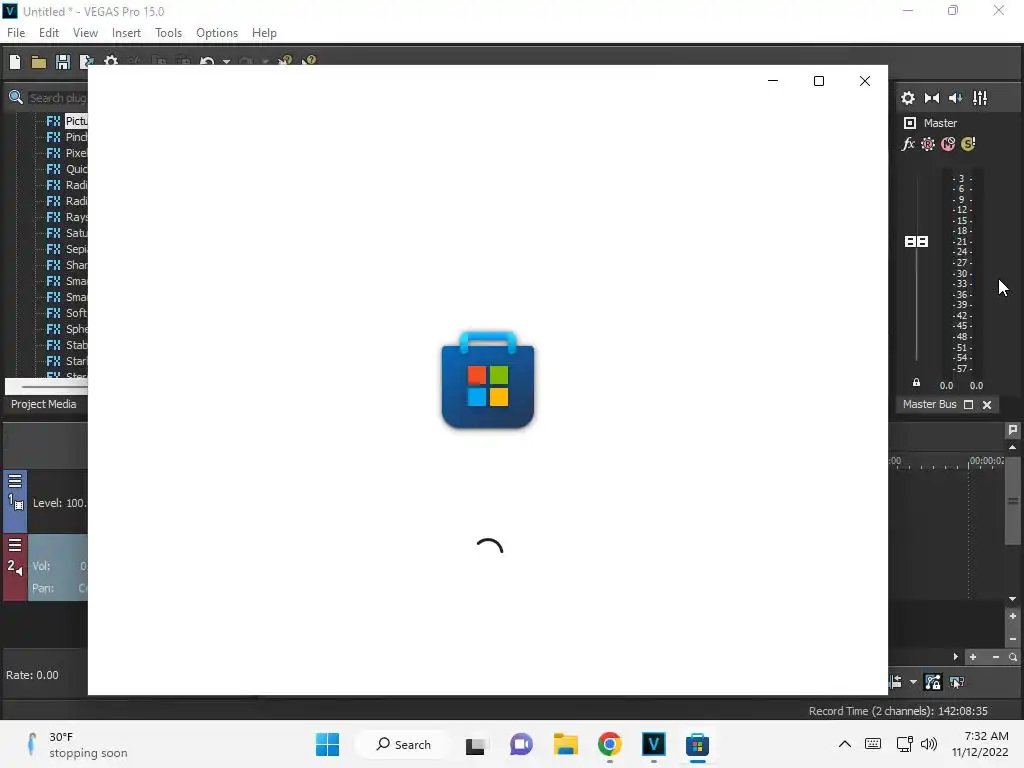Toggle Downmix Output in Master Bus
1024x768 pixels.
(932, 98)
